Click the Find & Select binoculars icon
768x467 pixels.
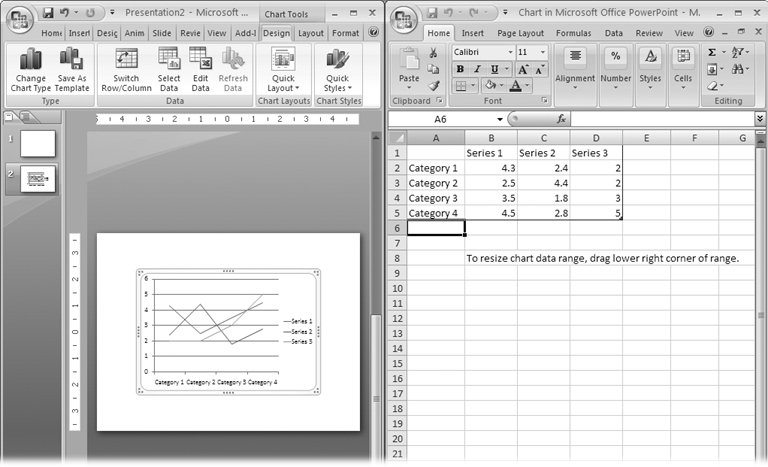coord(737,69)
